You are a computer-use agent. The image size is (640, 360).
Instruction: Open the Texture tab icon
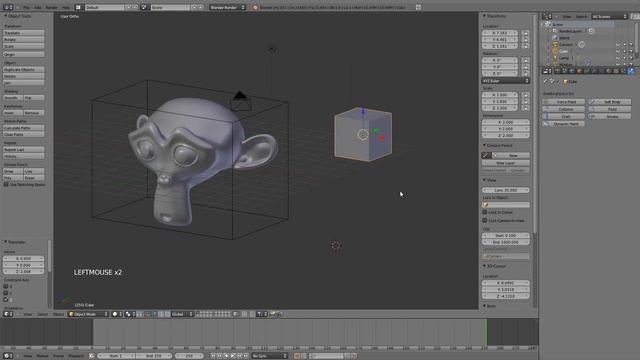point(616,71)
